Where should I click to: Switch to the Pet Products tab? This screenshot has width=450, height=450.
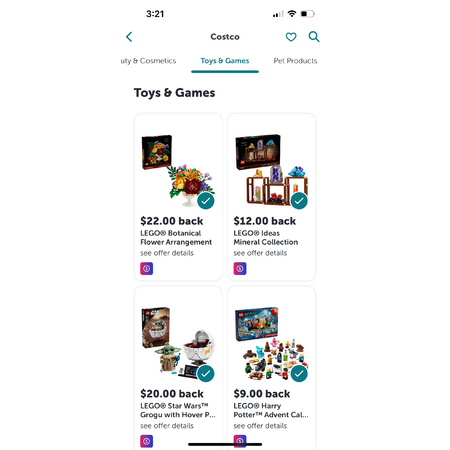295,61
